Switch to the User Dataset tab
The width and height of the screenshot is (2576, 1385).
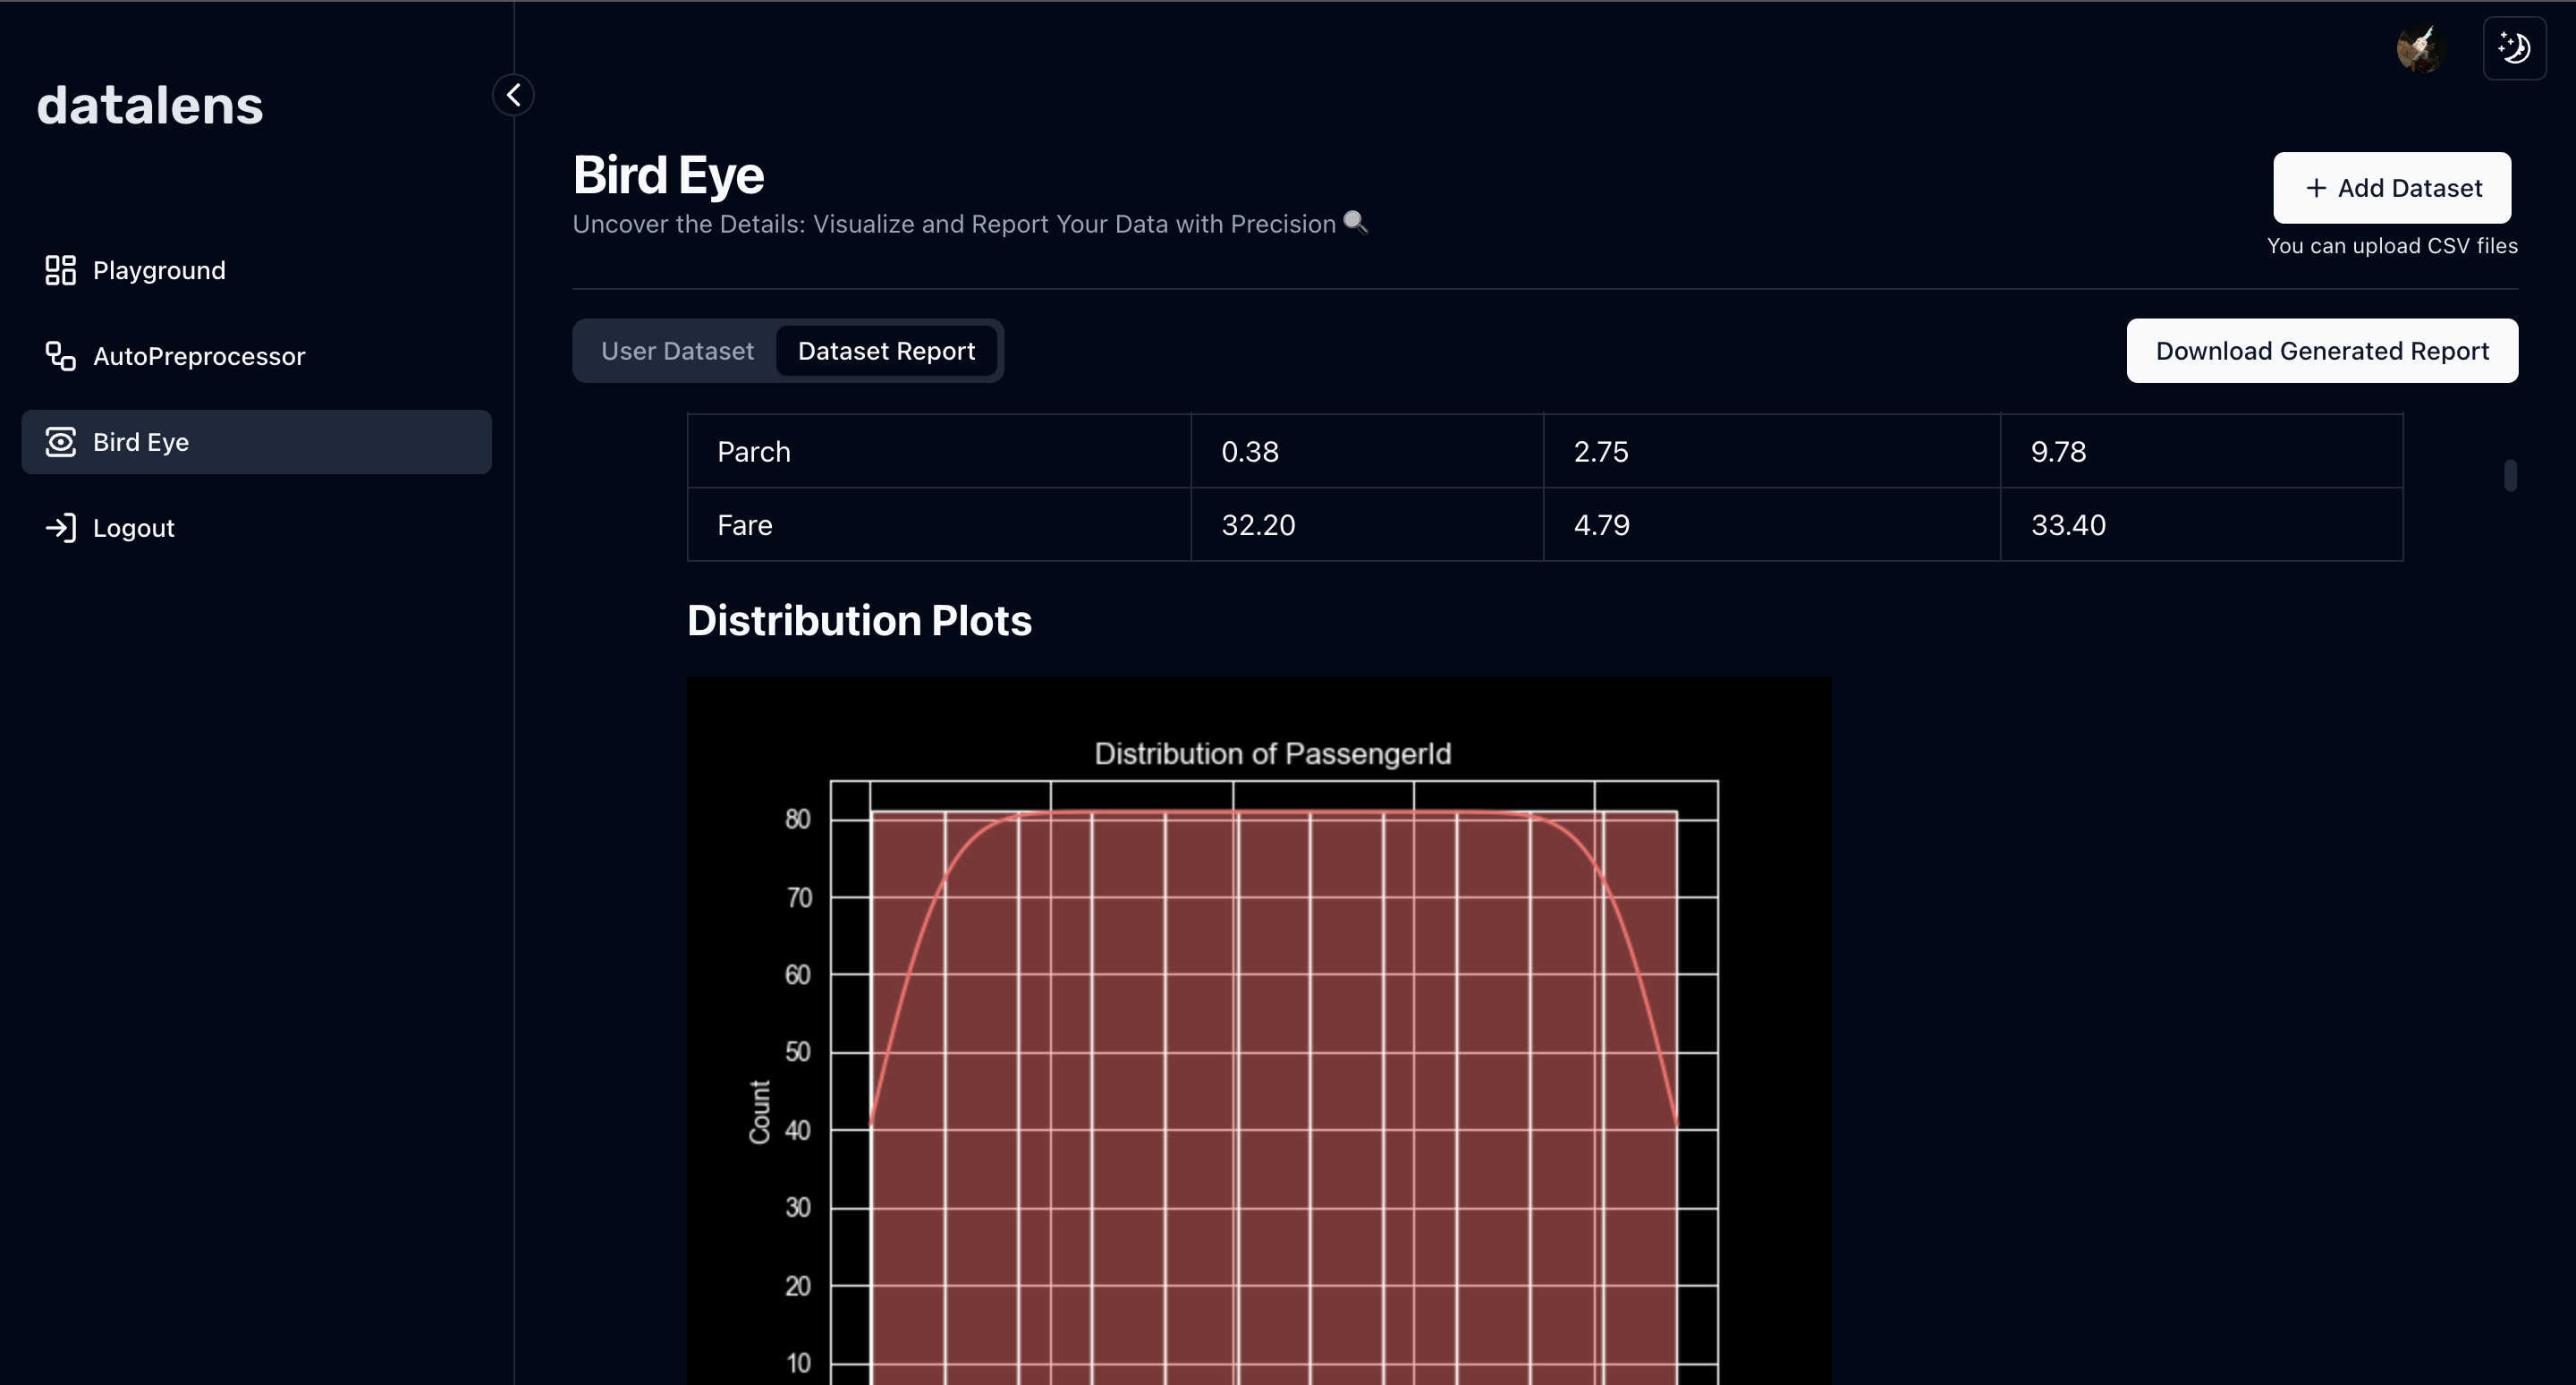click(x=677, y=351)
